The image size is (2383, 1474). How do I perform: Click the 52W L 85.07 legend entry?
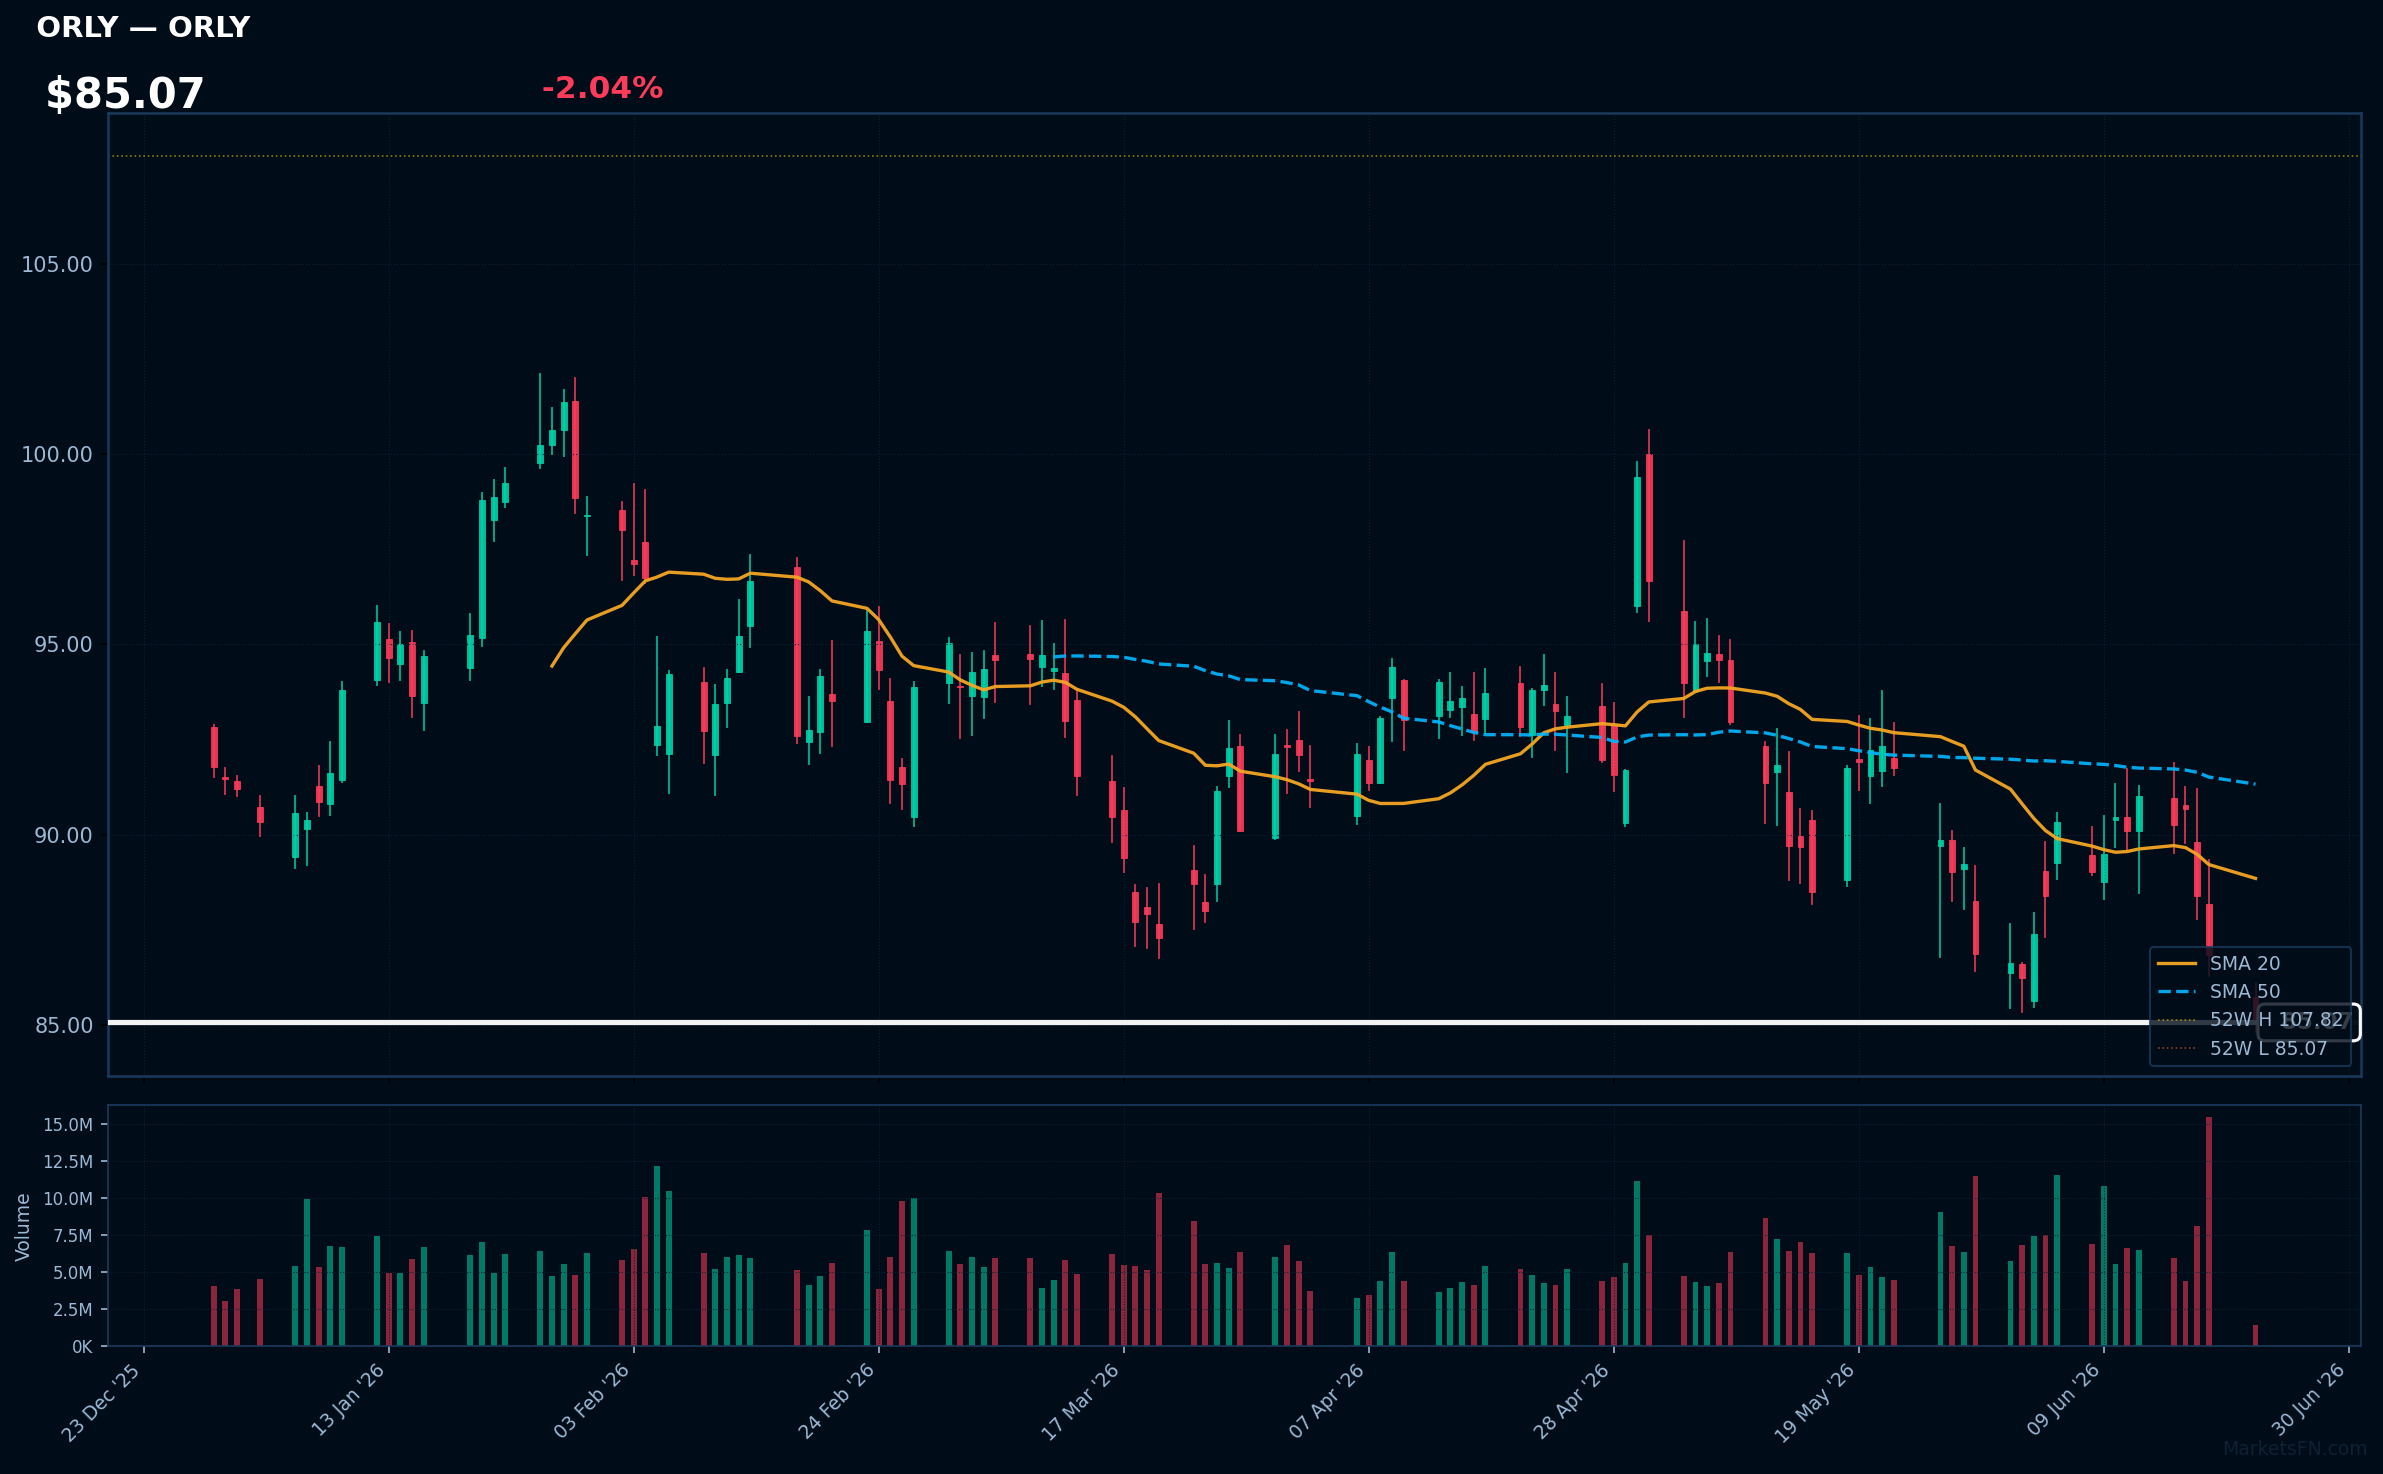point(2242,1048)
